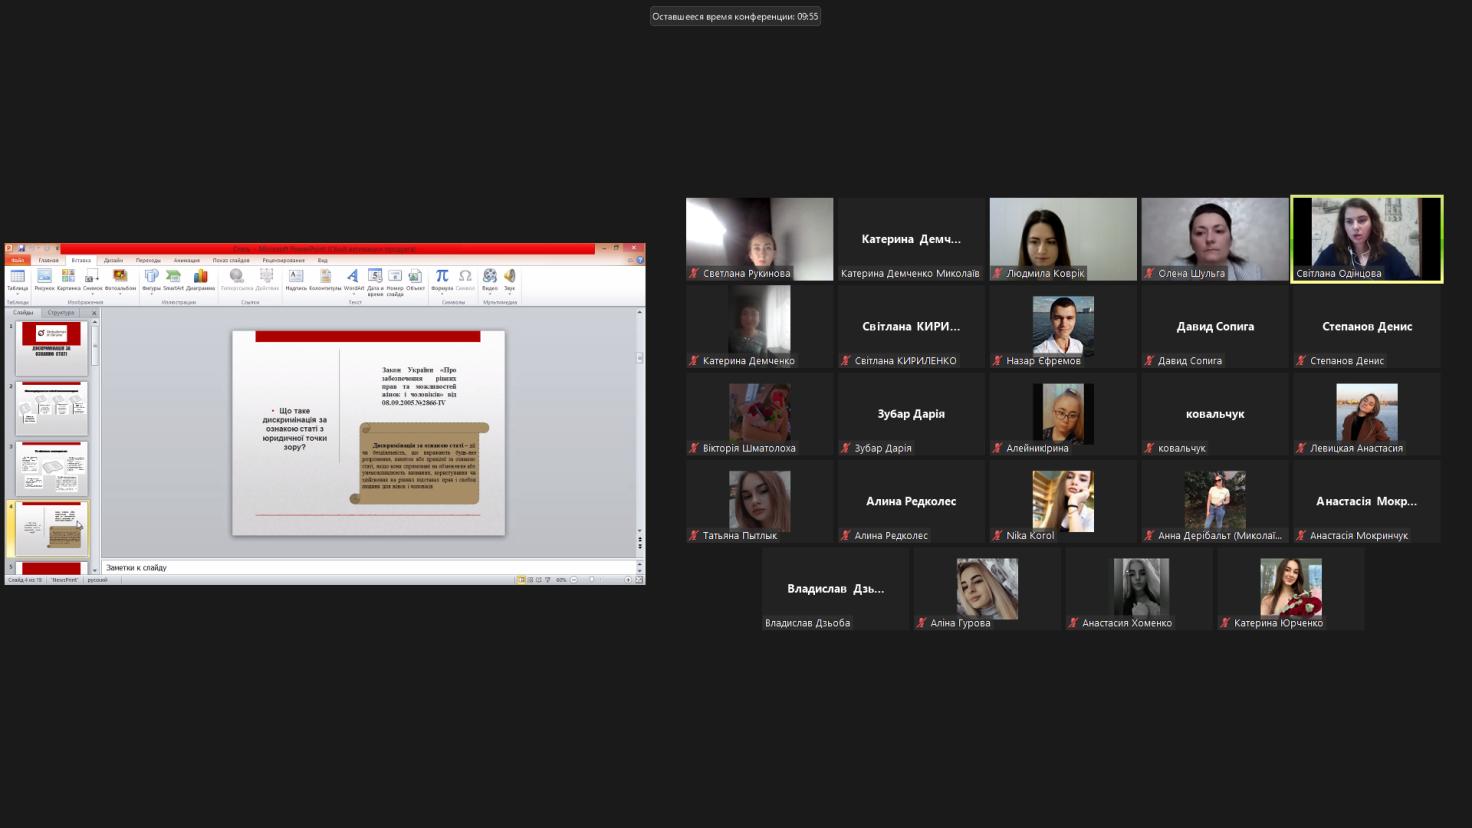Click the WordArt icon in the ribbon
Screen dimensions: 1472x828
[x=353, y=277]
